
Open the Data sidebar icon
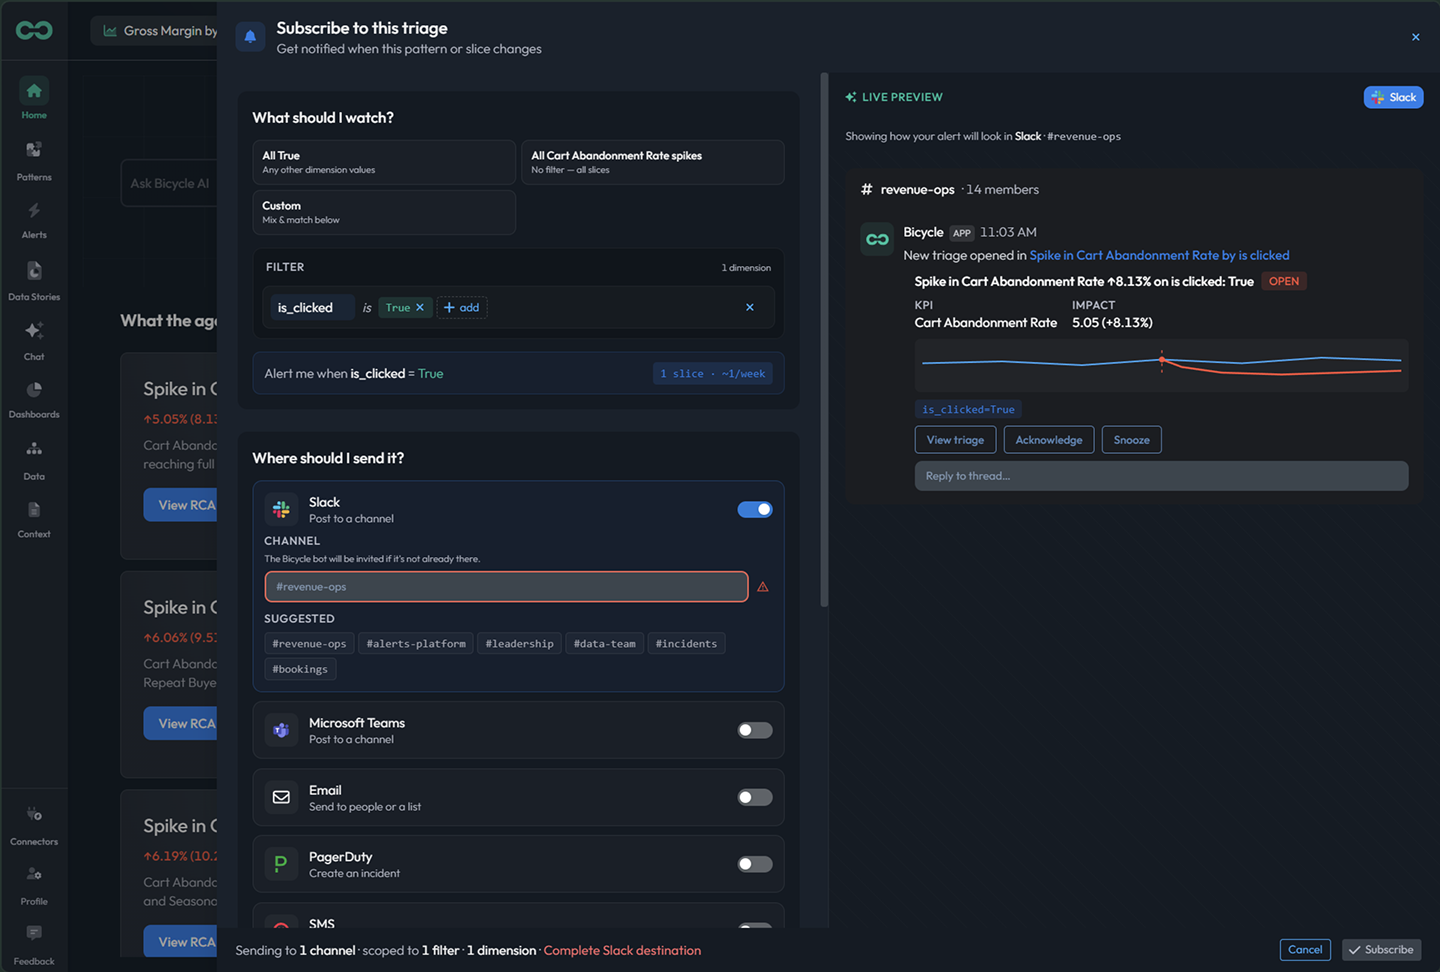(34, 450)
